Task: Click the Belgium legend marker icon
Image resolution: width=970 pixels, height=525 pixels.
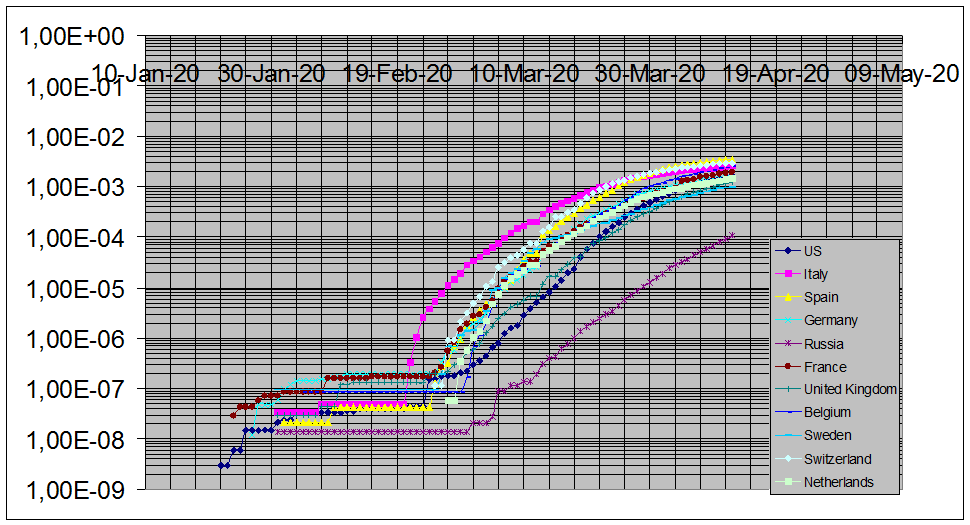Action: click(788, 412)
